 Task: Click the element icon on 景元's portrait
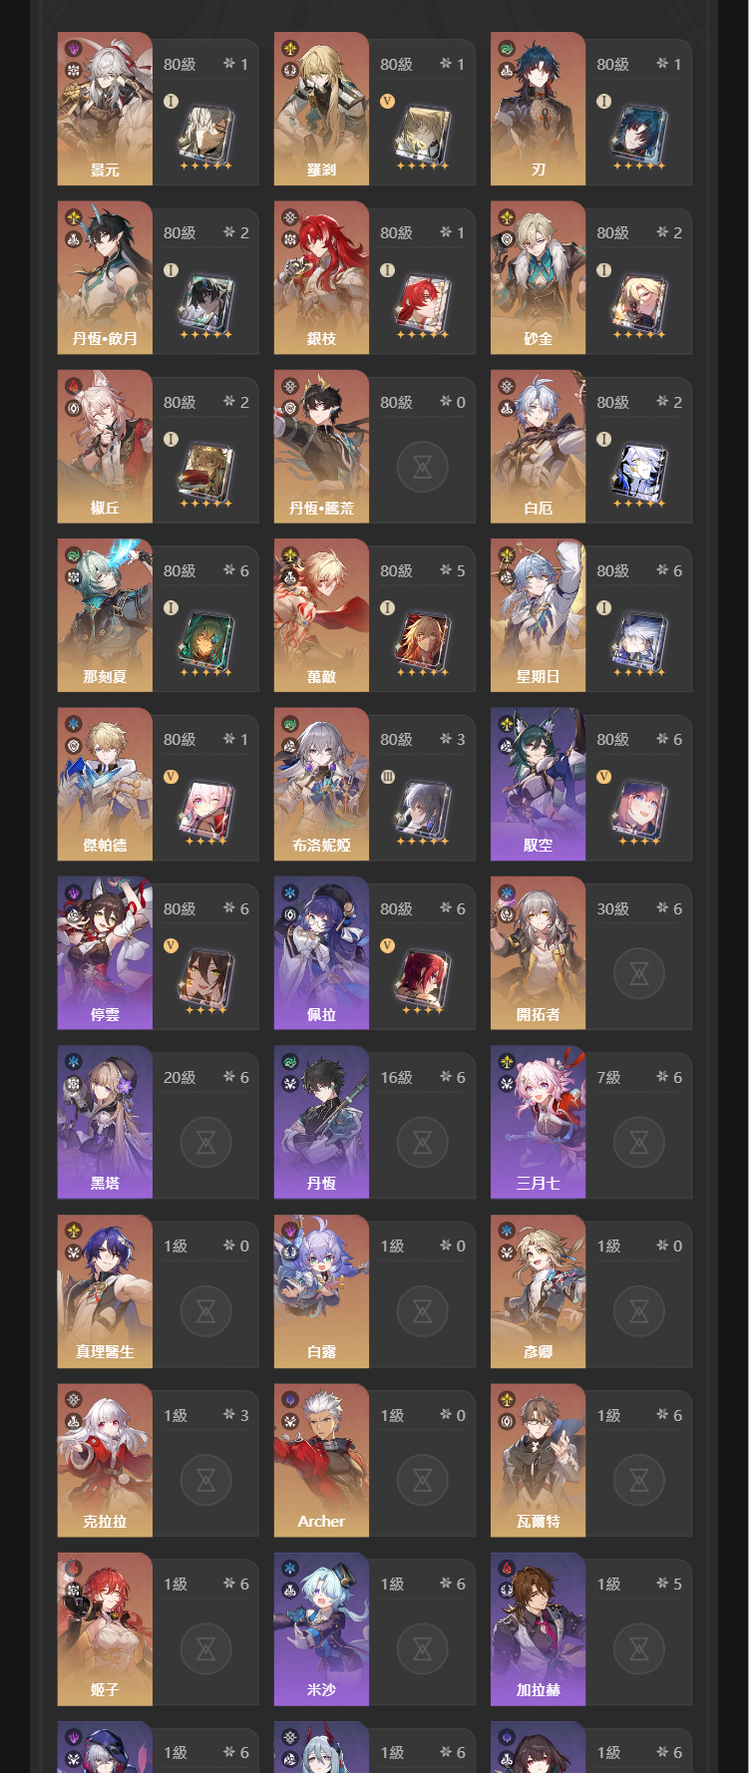[73, 48]
